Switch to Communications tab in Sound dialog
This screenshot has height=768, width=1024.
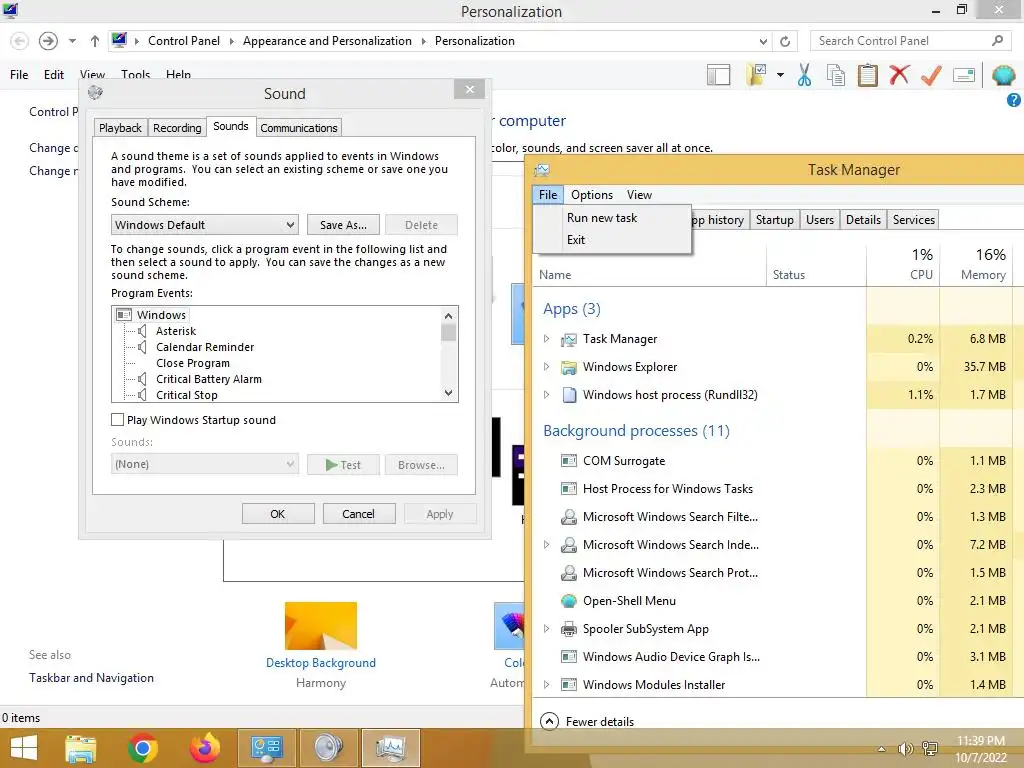point(298,128)
